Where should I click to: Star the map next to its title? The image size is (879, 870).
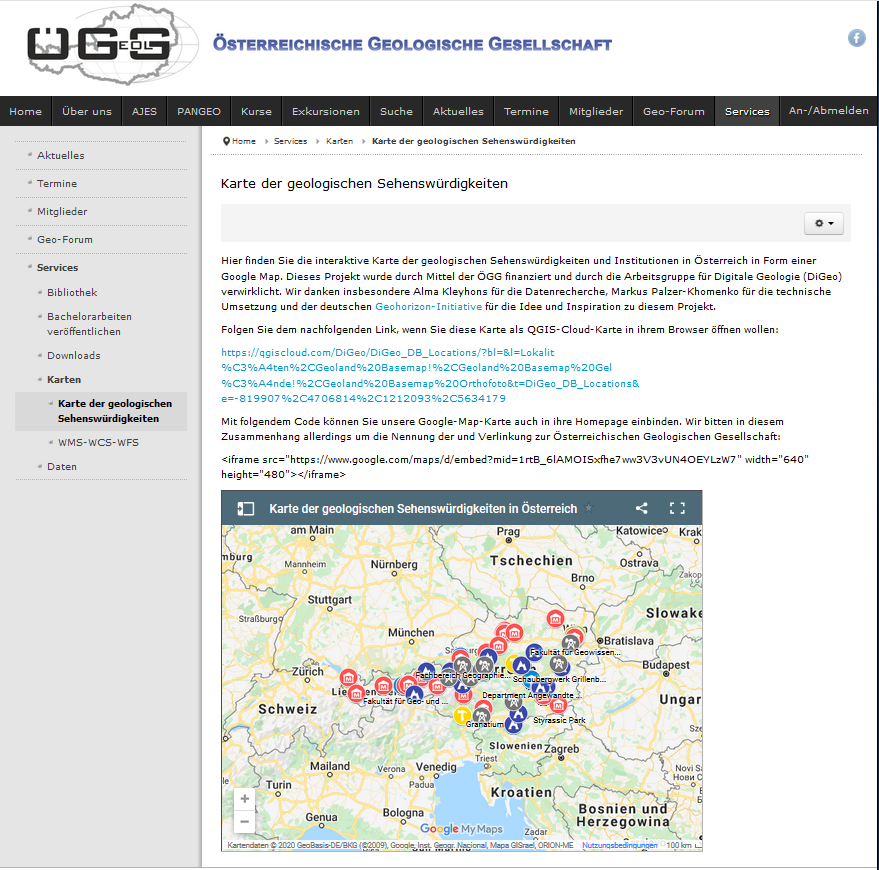(x=589, y=508)
